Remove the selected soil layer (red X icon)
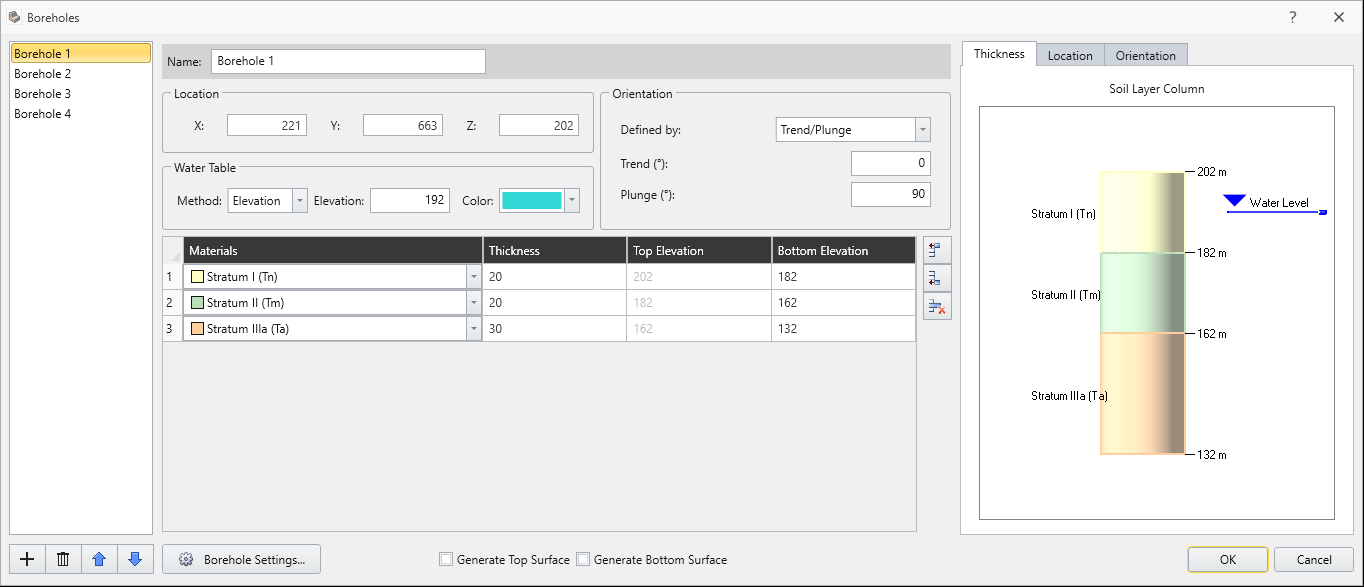The image size is (1364, 587). click(937, 306)
